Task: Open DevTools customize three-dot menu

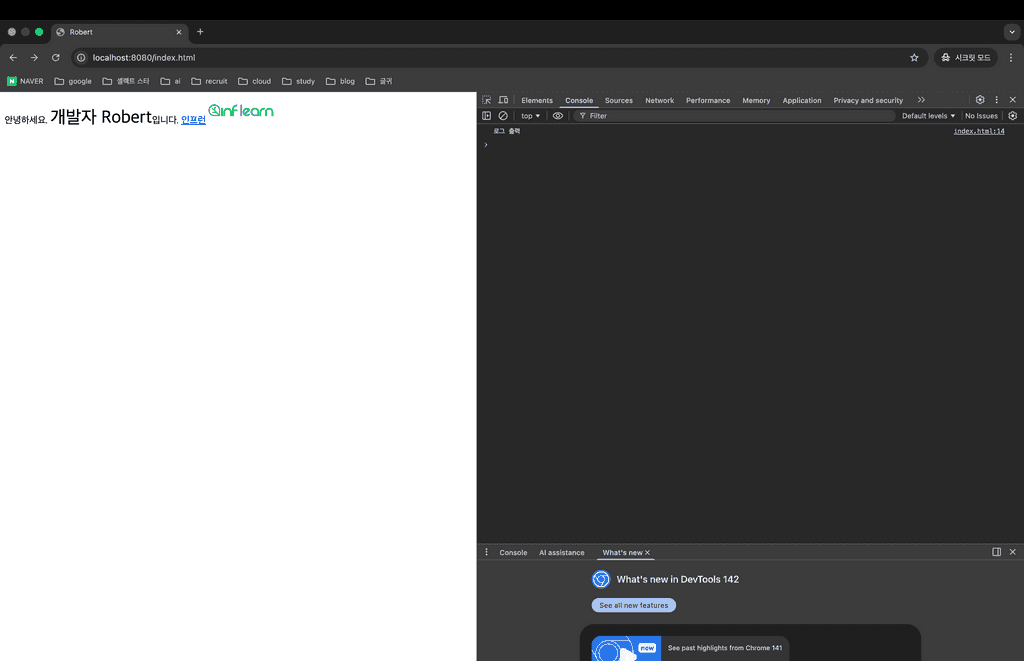Action: pos(996,100)
